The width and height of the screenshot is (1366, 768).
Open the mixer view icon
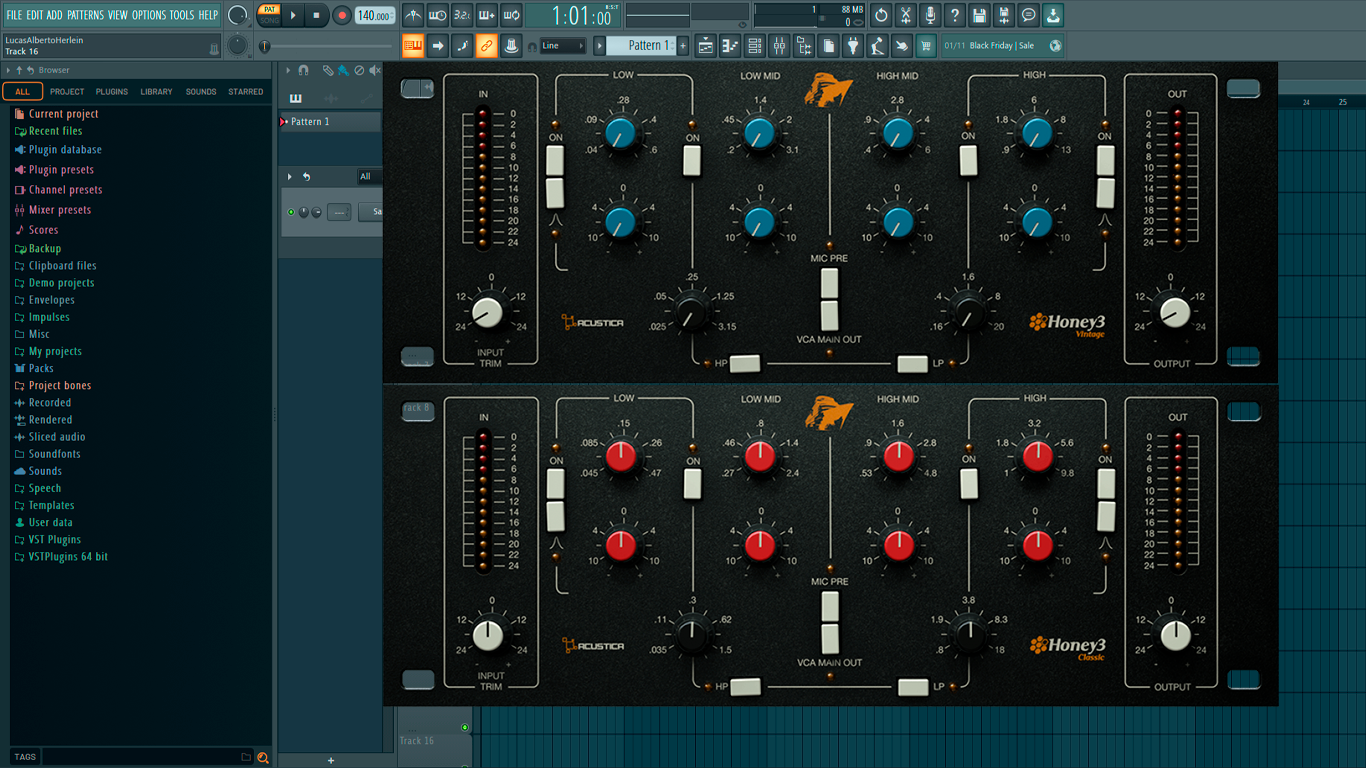point(779,45)
